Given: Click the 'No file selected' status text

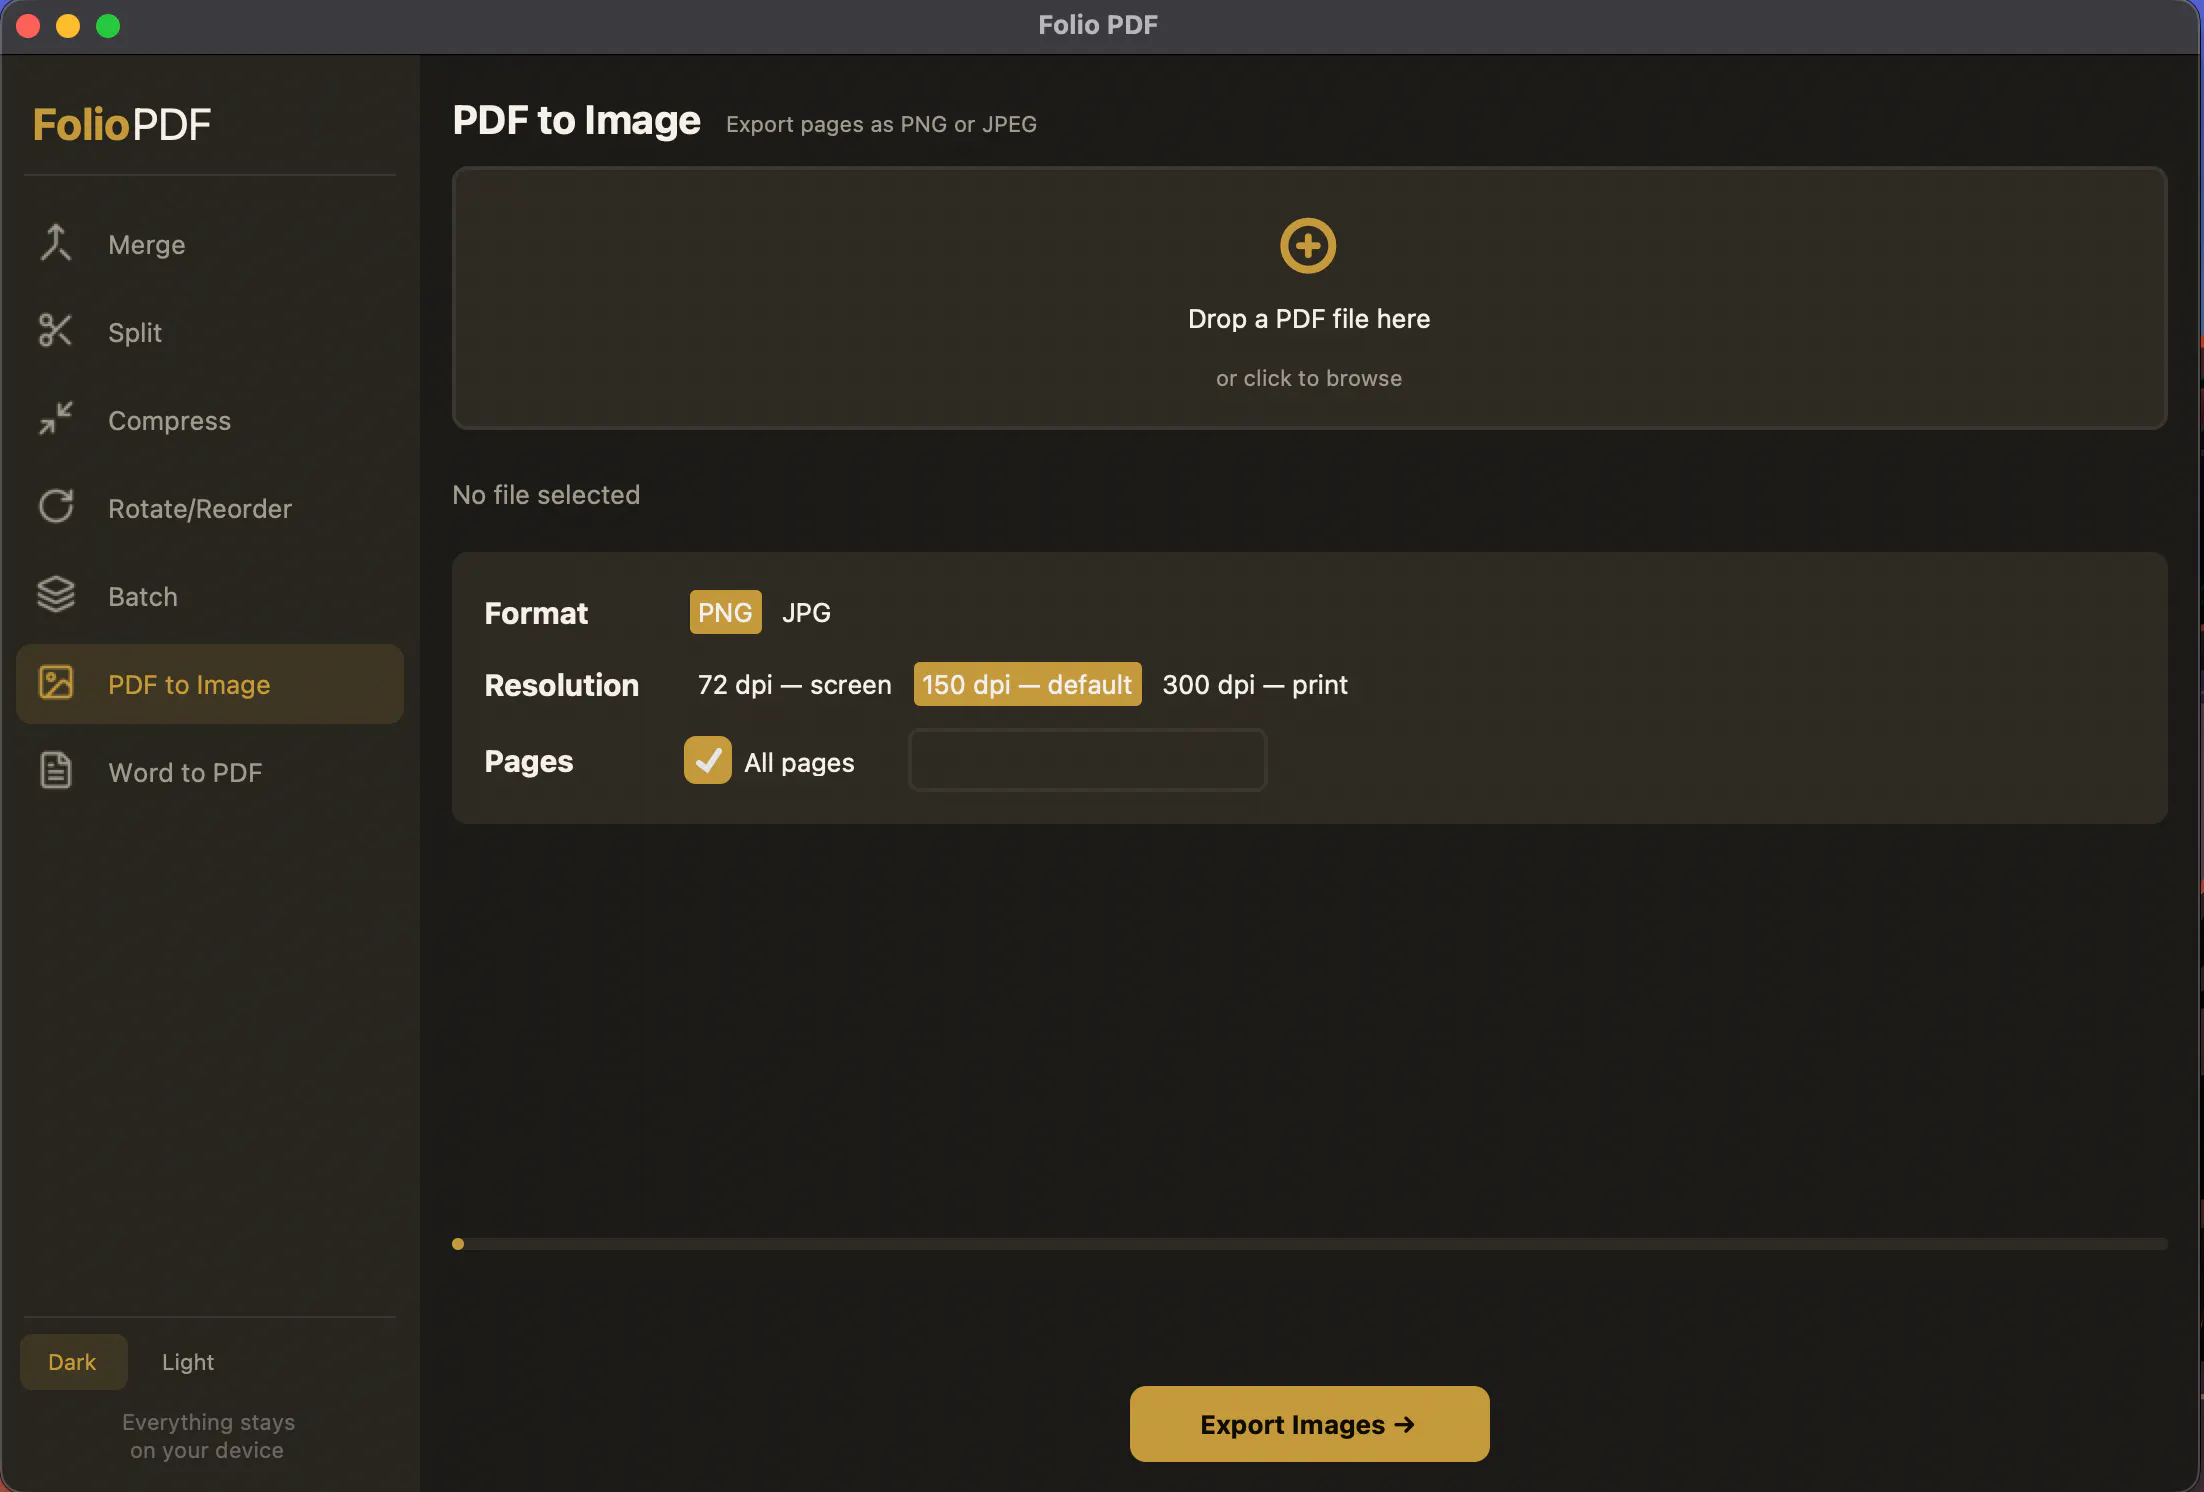Looking at the screenshot, I should click(546, 495).
